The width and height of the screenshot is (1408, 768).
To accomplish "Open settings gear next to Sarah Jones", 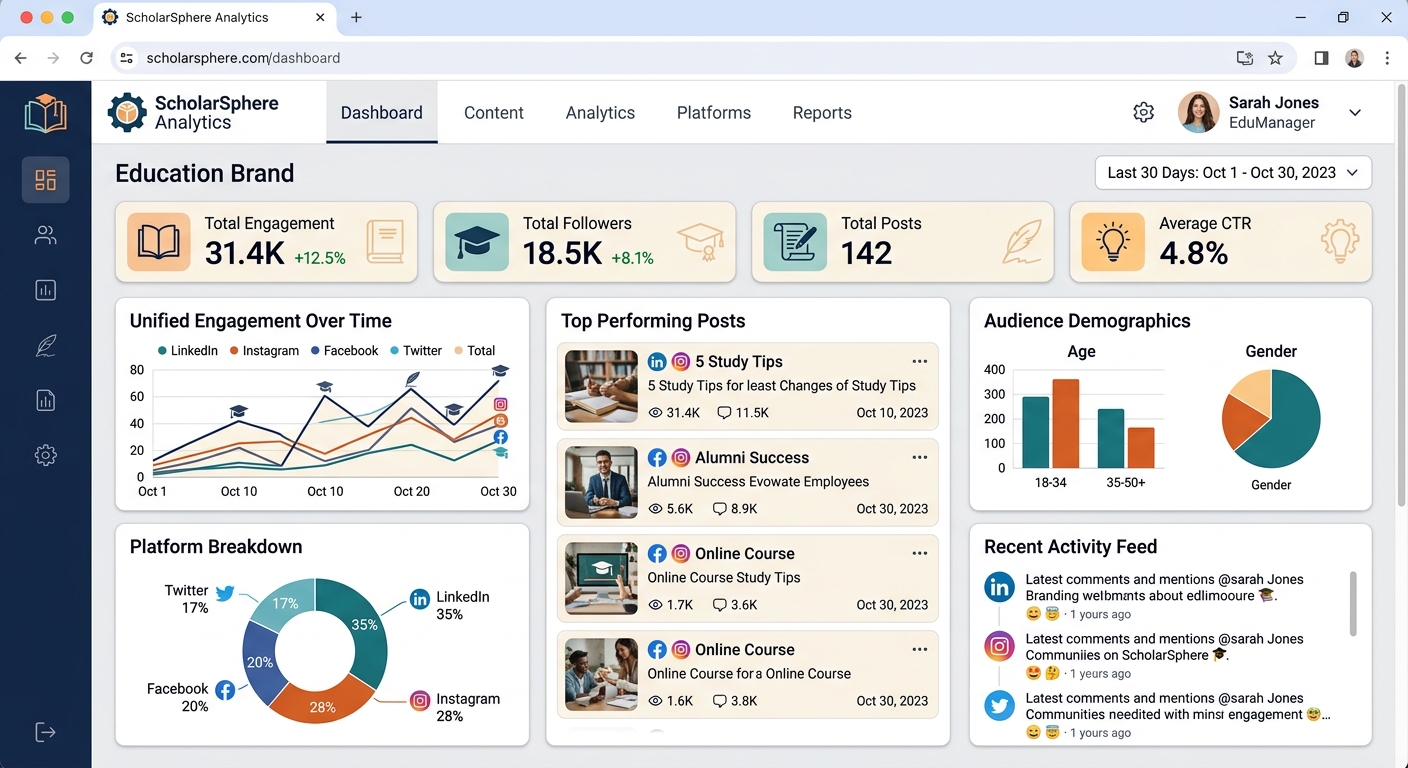I will [x=1143, y=113].
